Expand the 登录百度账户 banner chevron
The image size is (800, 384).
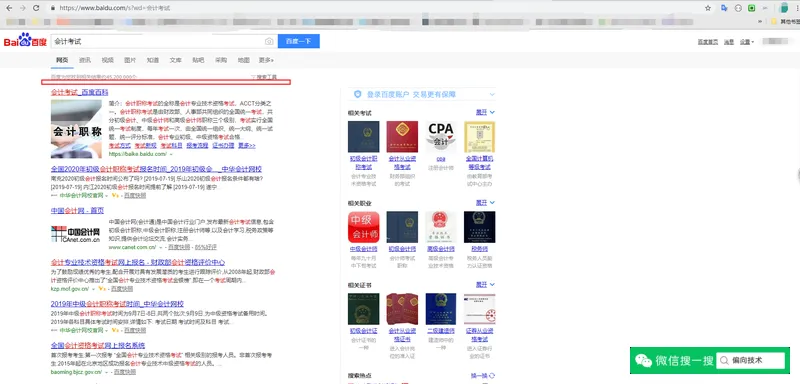[x=492, y=94]
